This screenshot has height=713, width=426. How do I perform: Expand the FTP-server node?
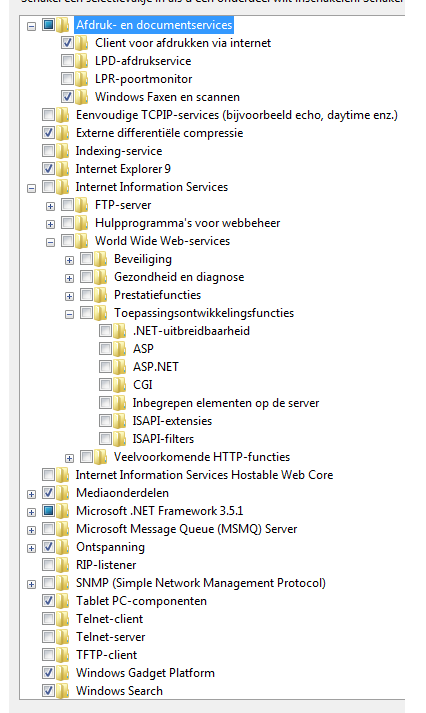[x=50, y=206]
